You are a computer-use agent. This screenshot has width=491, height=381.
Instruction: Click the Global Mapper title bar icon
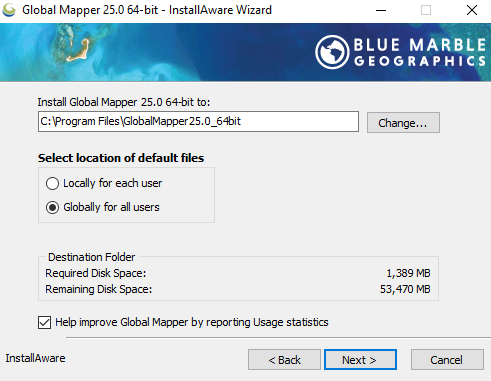click(9, 10)
